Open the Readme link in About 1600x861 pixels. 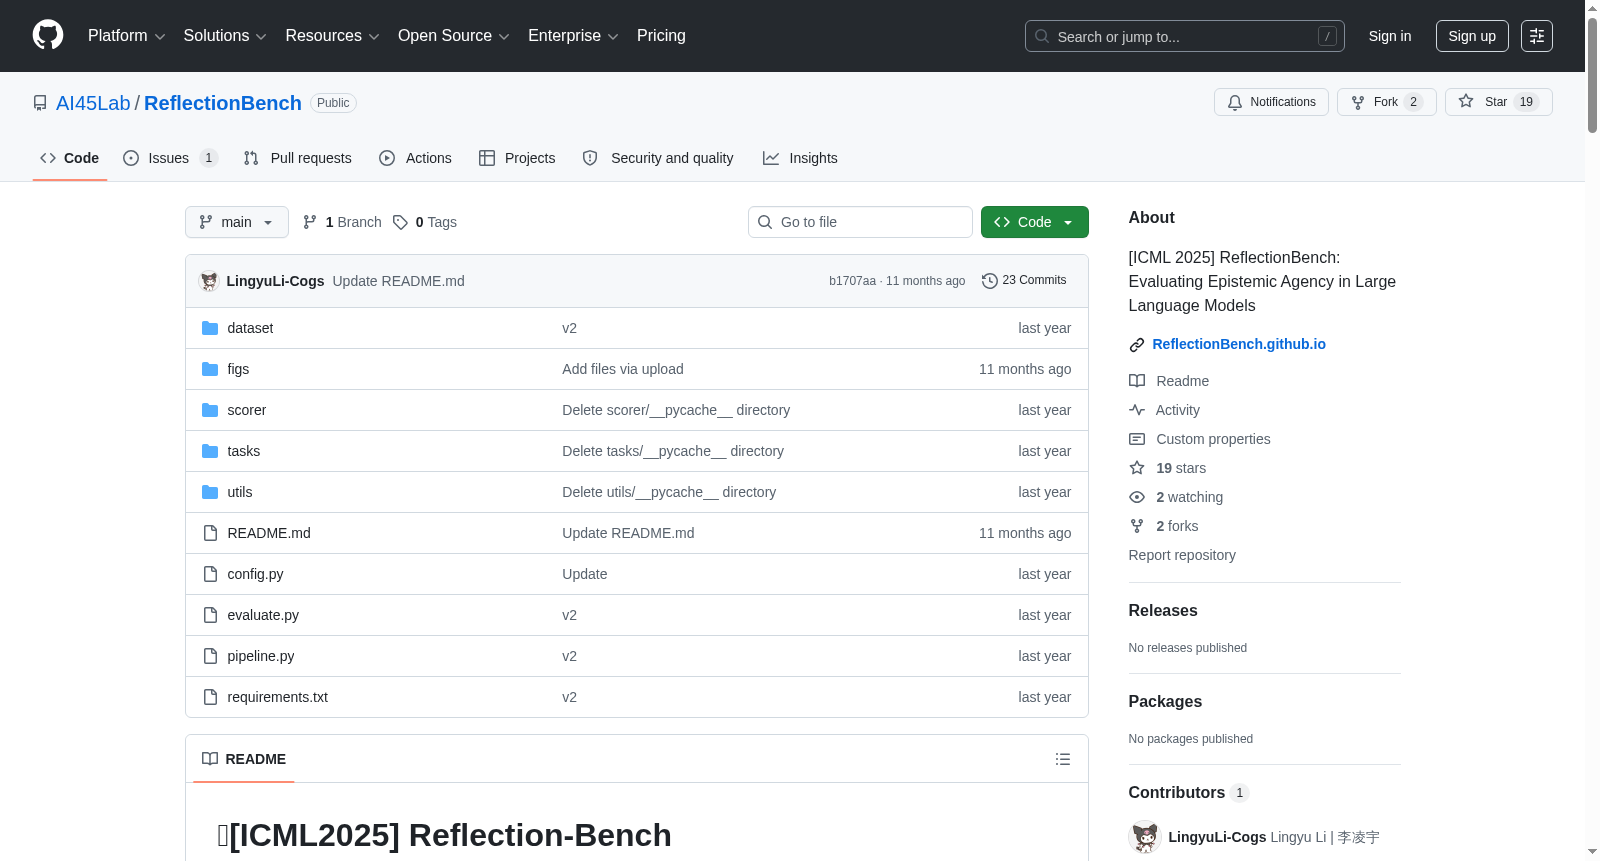pos(1183,381)
